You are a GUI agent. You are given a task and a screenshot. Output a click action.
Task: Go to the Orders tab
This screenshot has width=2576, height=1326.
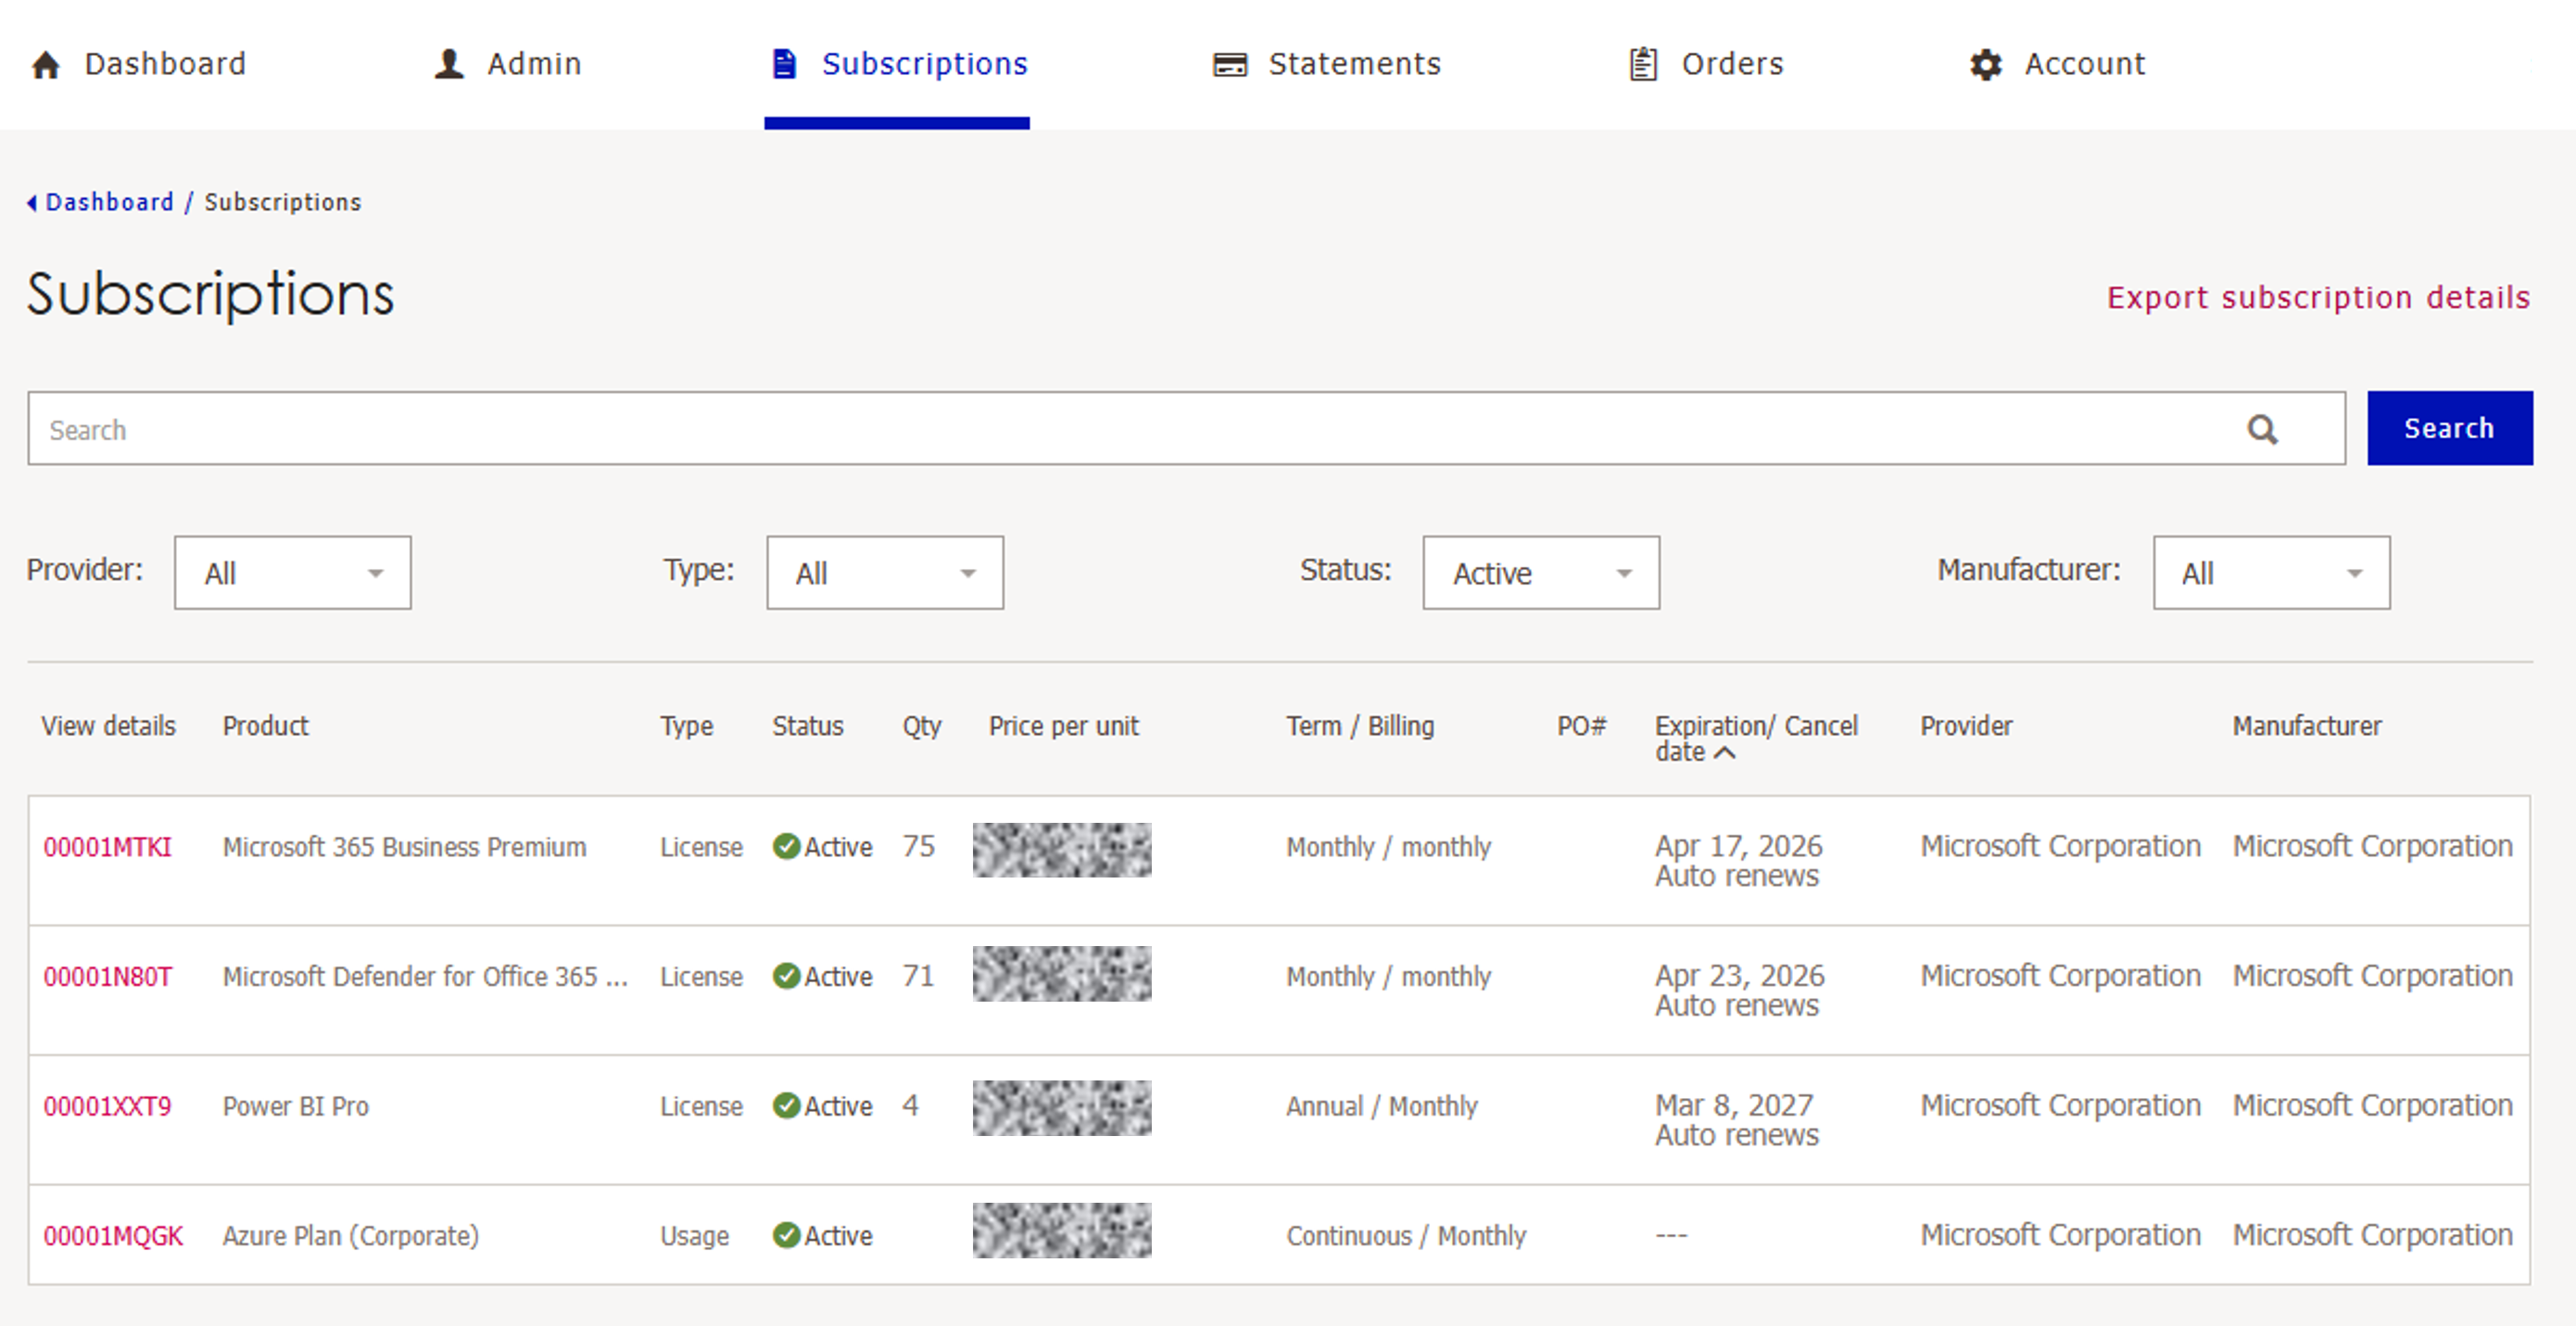click(x=1731, y=64)
